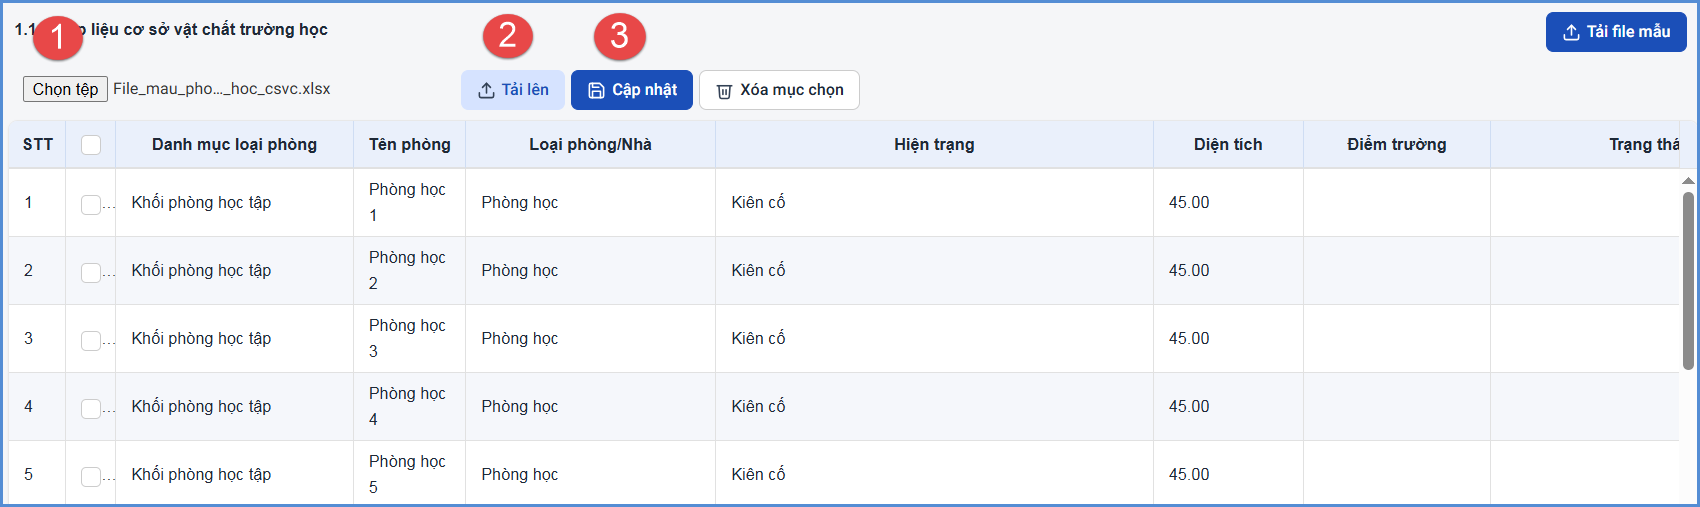Click the Diện tích column header

click(1228, 145)
